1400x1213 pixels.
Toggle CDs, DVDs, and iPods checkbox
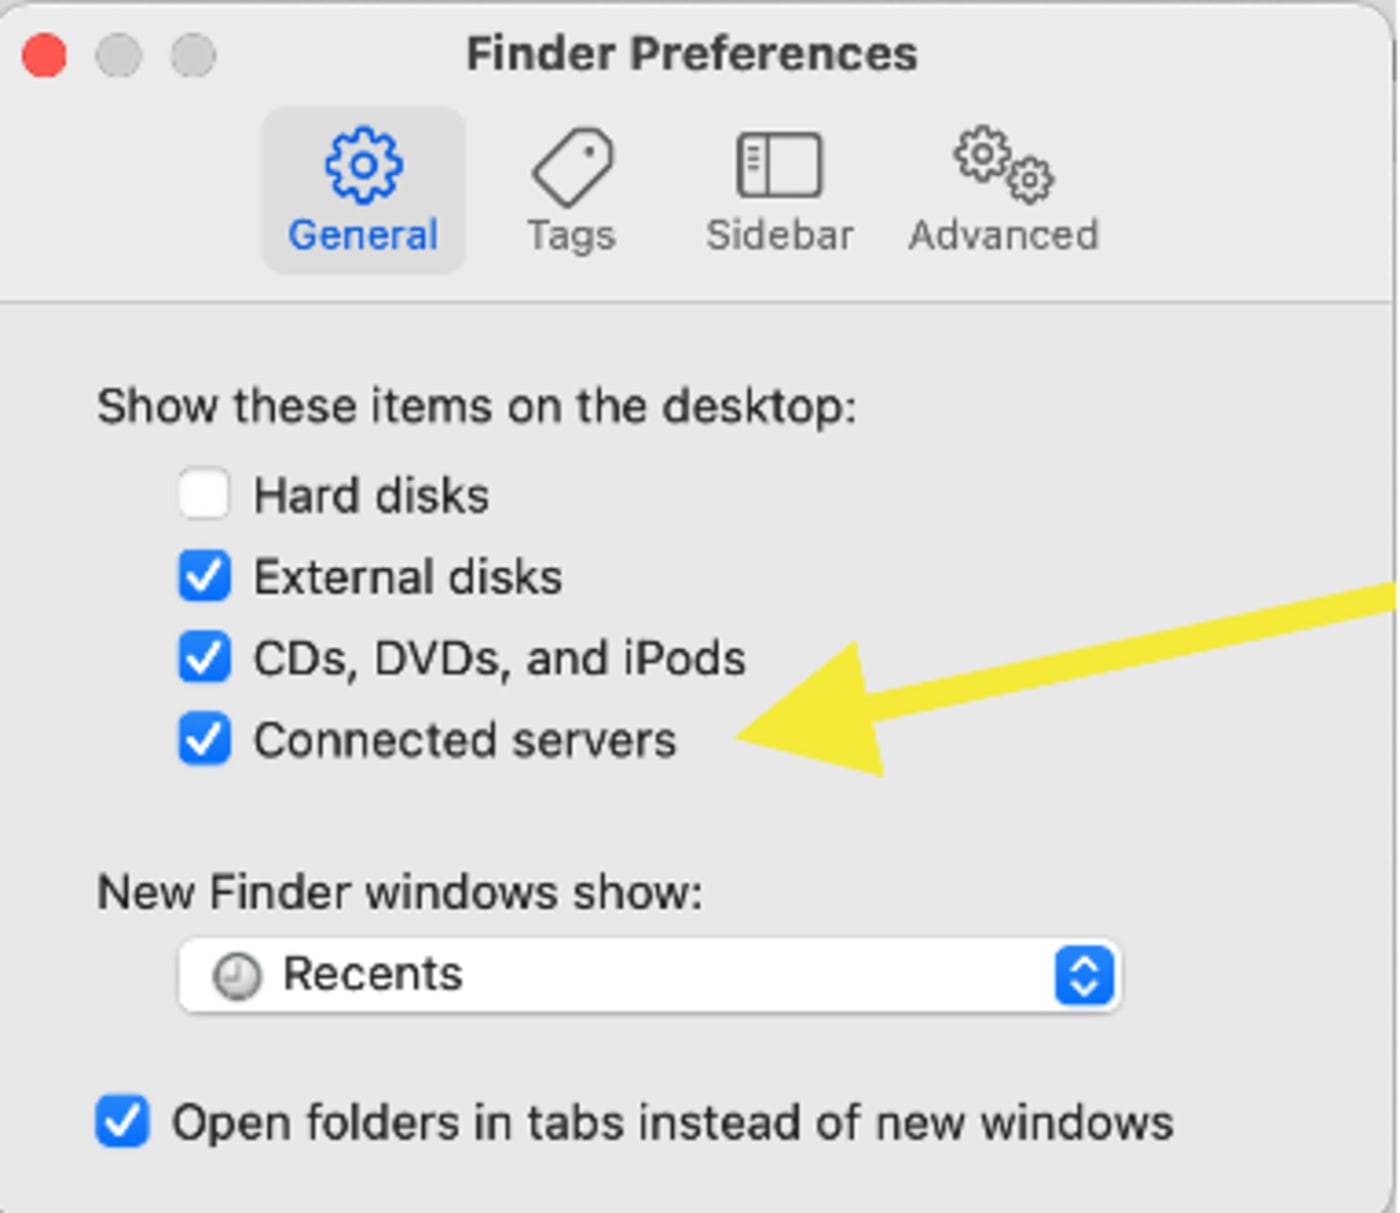click(204, 658)
